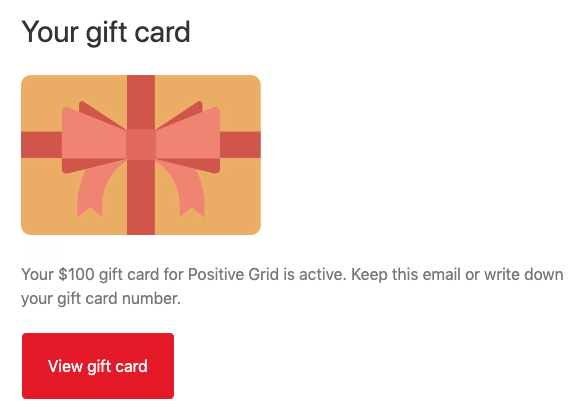Select the right loop of the bow
580x419 pixels.
[188, 141]
